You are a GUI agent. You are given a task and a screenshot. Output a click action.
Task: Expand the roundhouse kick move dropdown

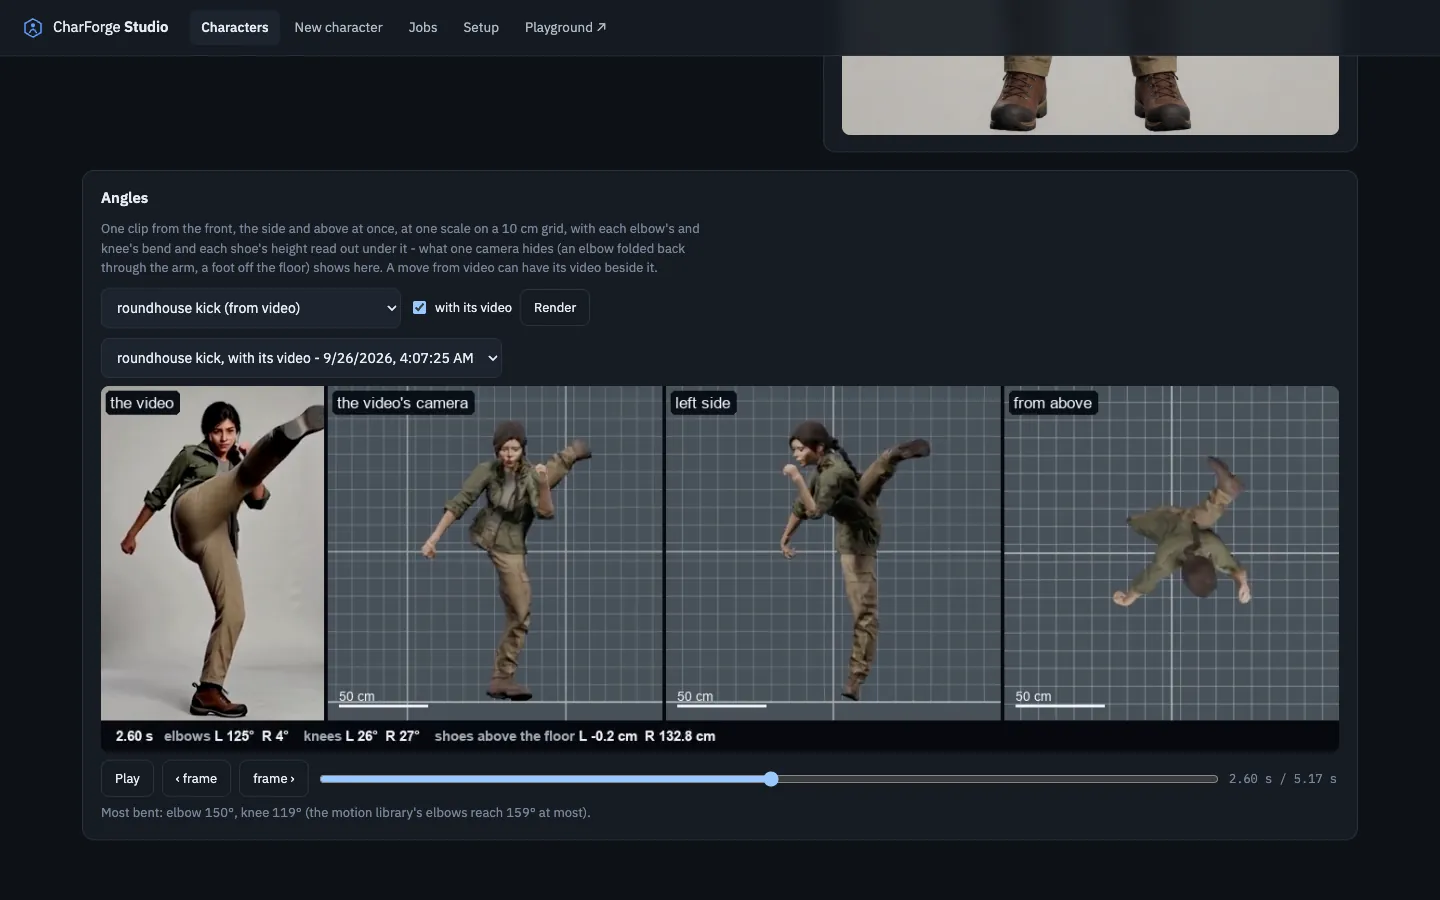(251, 308)
